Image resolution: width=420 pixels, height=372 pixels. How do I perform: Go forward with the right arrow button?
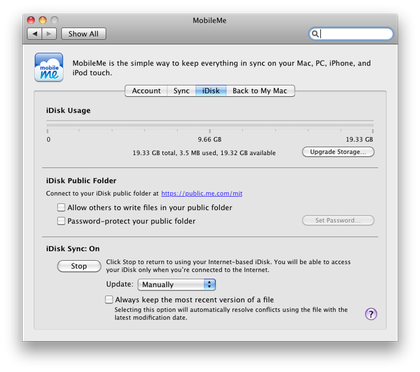[49, 34]
